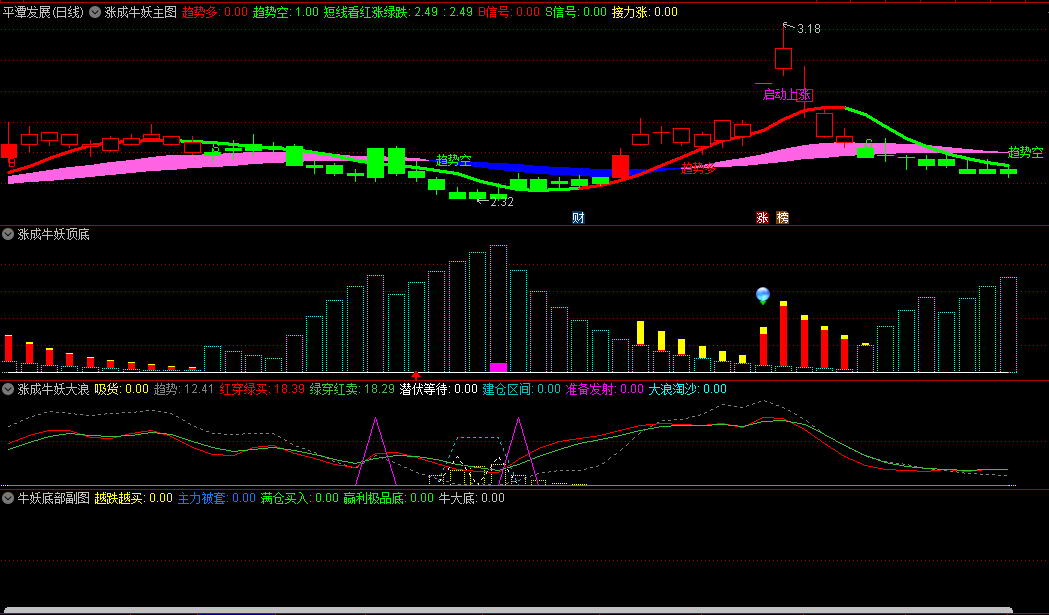This screenshot has height=615, width=1049.
Task: Click the 趋势空: 1.00 header value
Action: [x=286, y=12]
